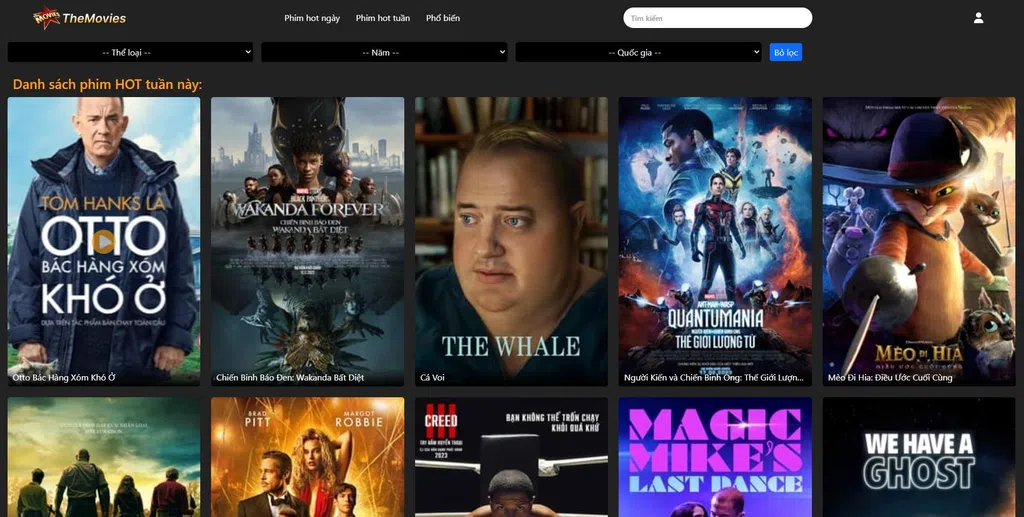Image resolution: width=1024 pixels, height=517 pixels.
Task: Open the Creed III poster
Action: [x=511, y=457]
